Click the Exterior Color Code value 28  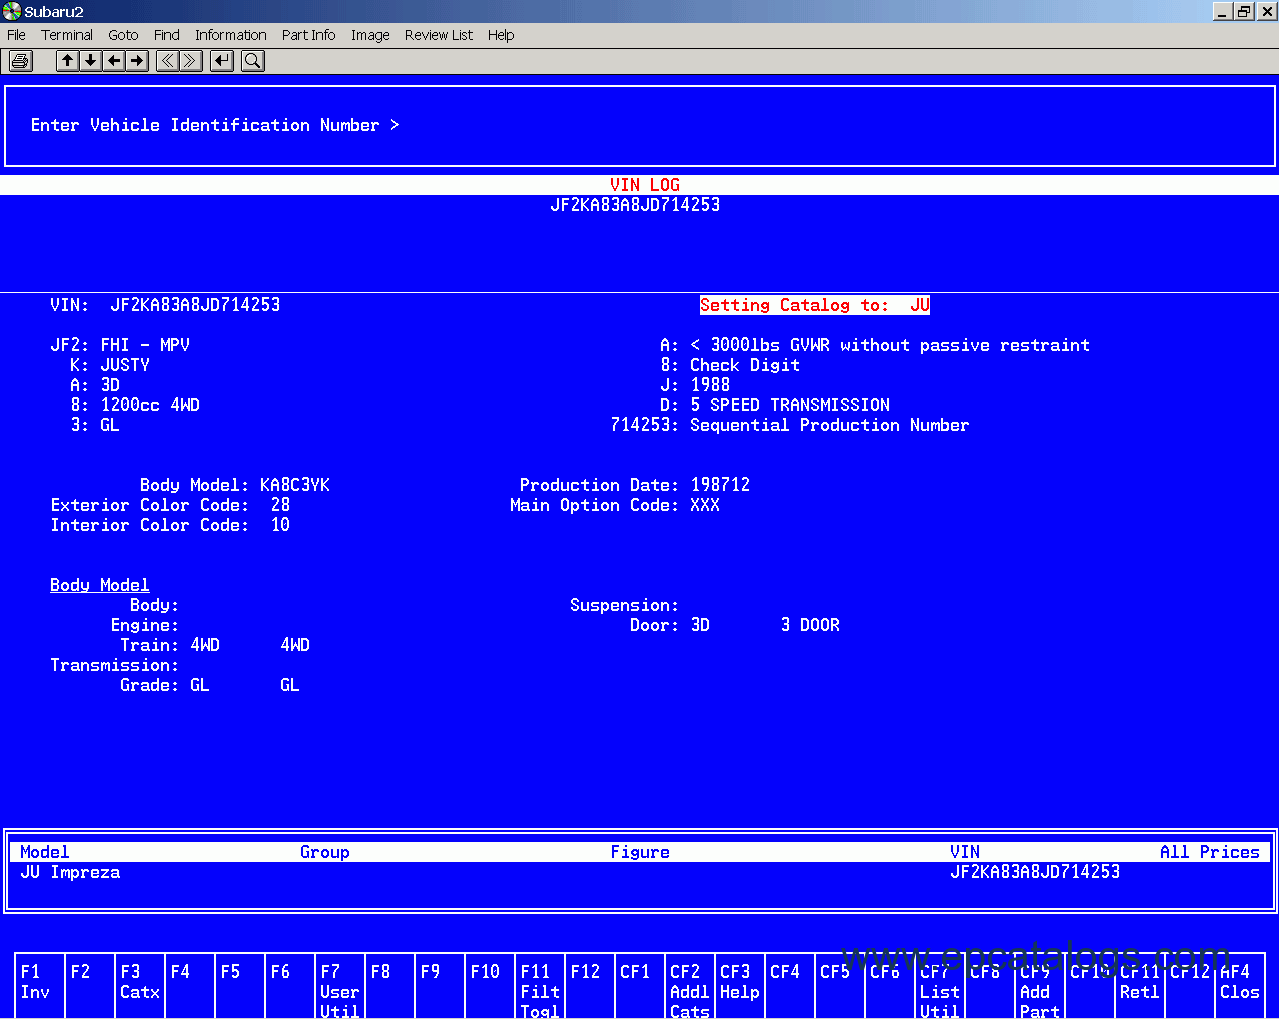[x=280, y=505]
